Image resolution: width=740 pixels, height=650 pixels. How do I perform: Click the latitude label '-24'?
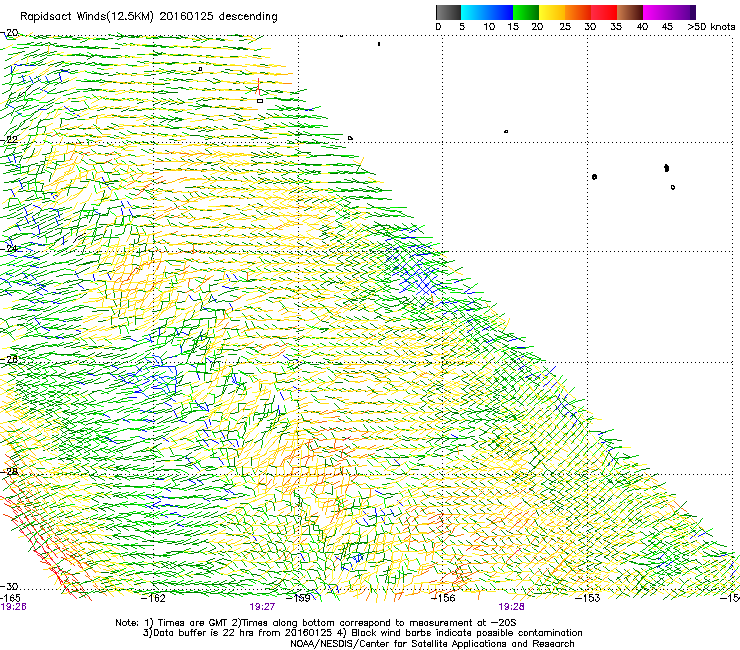coord(9,248)
